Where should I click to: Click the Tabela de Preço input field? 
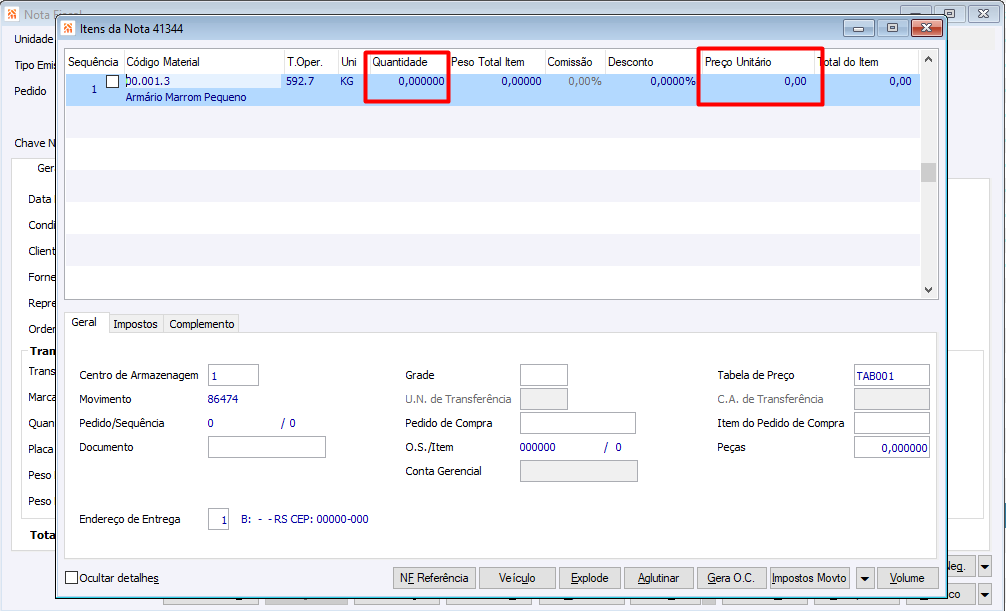(892, 375)
